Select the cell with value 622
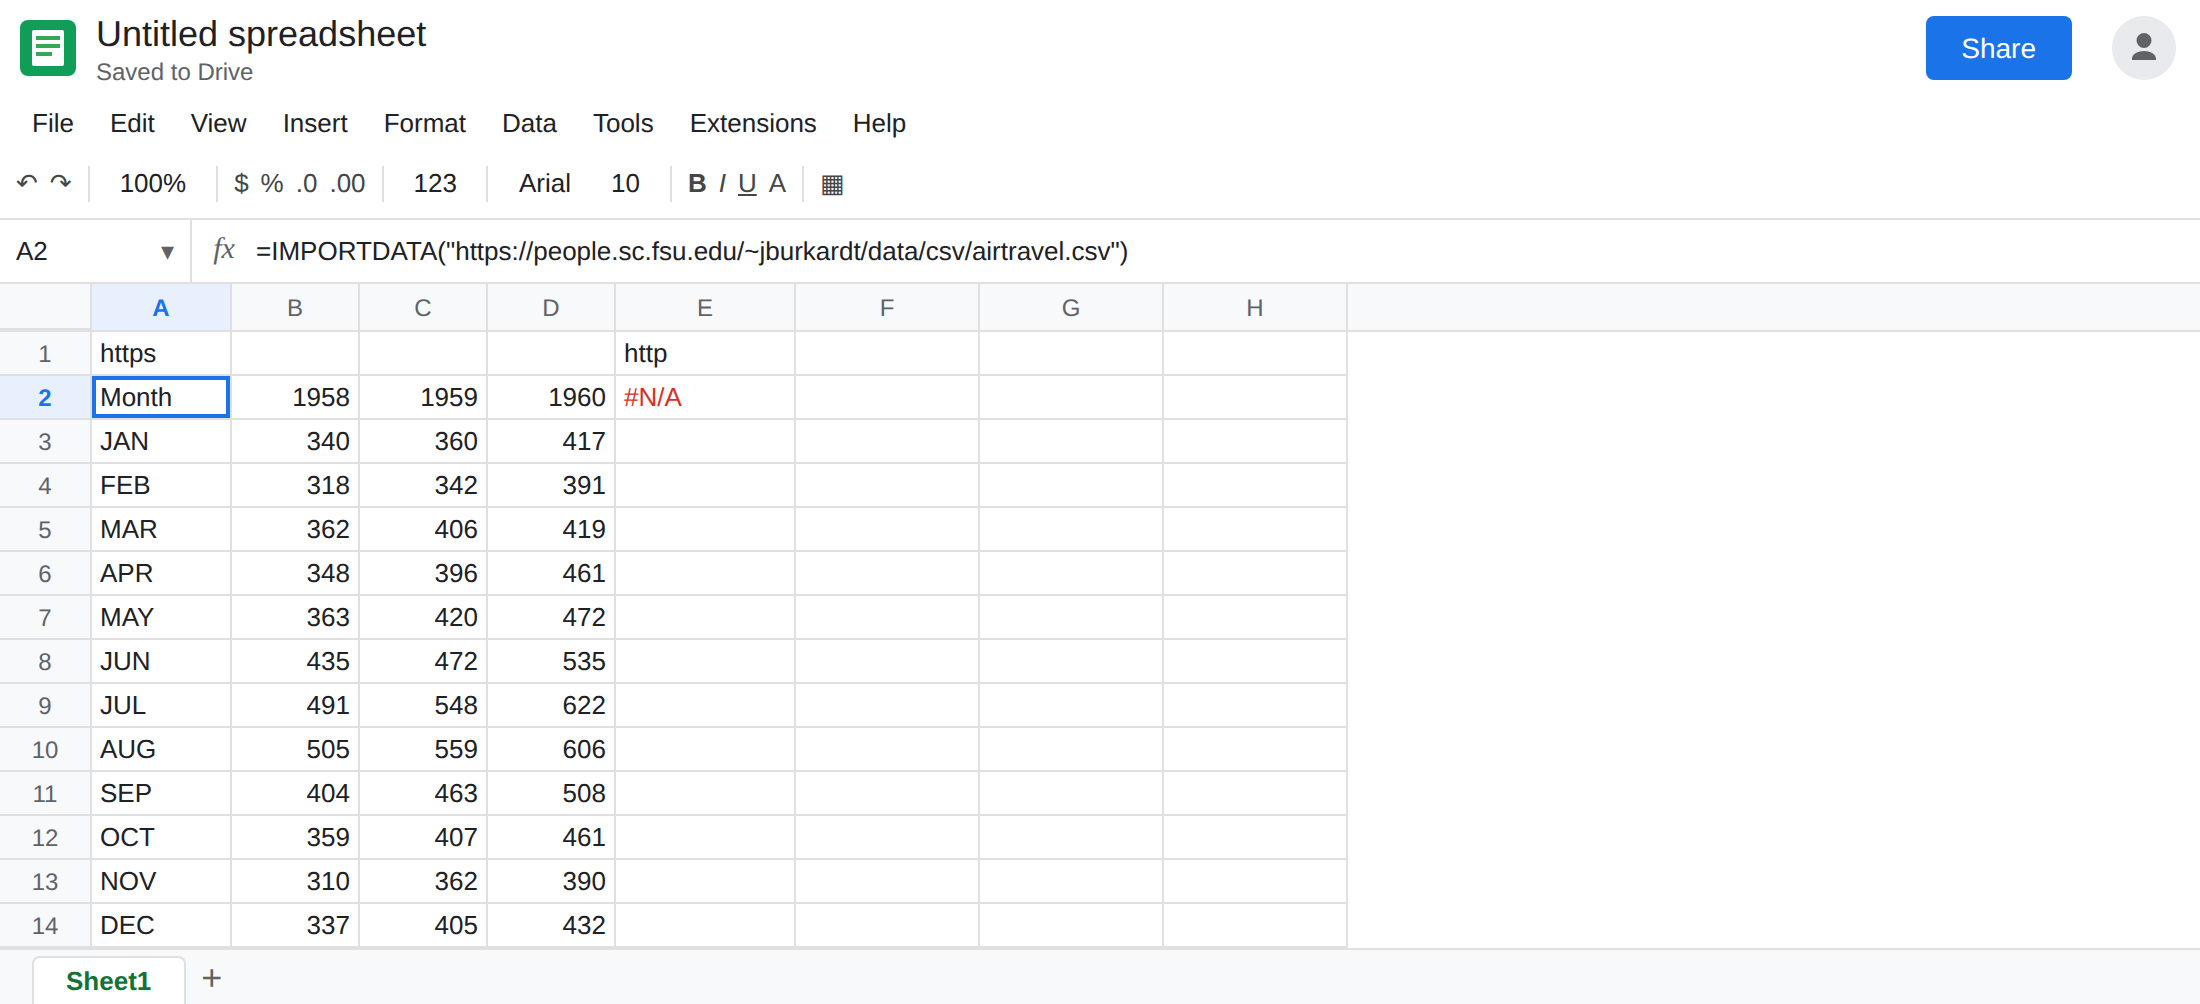 click(x=551, y=705)
